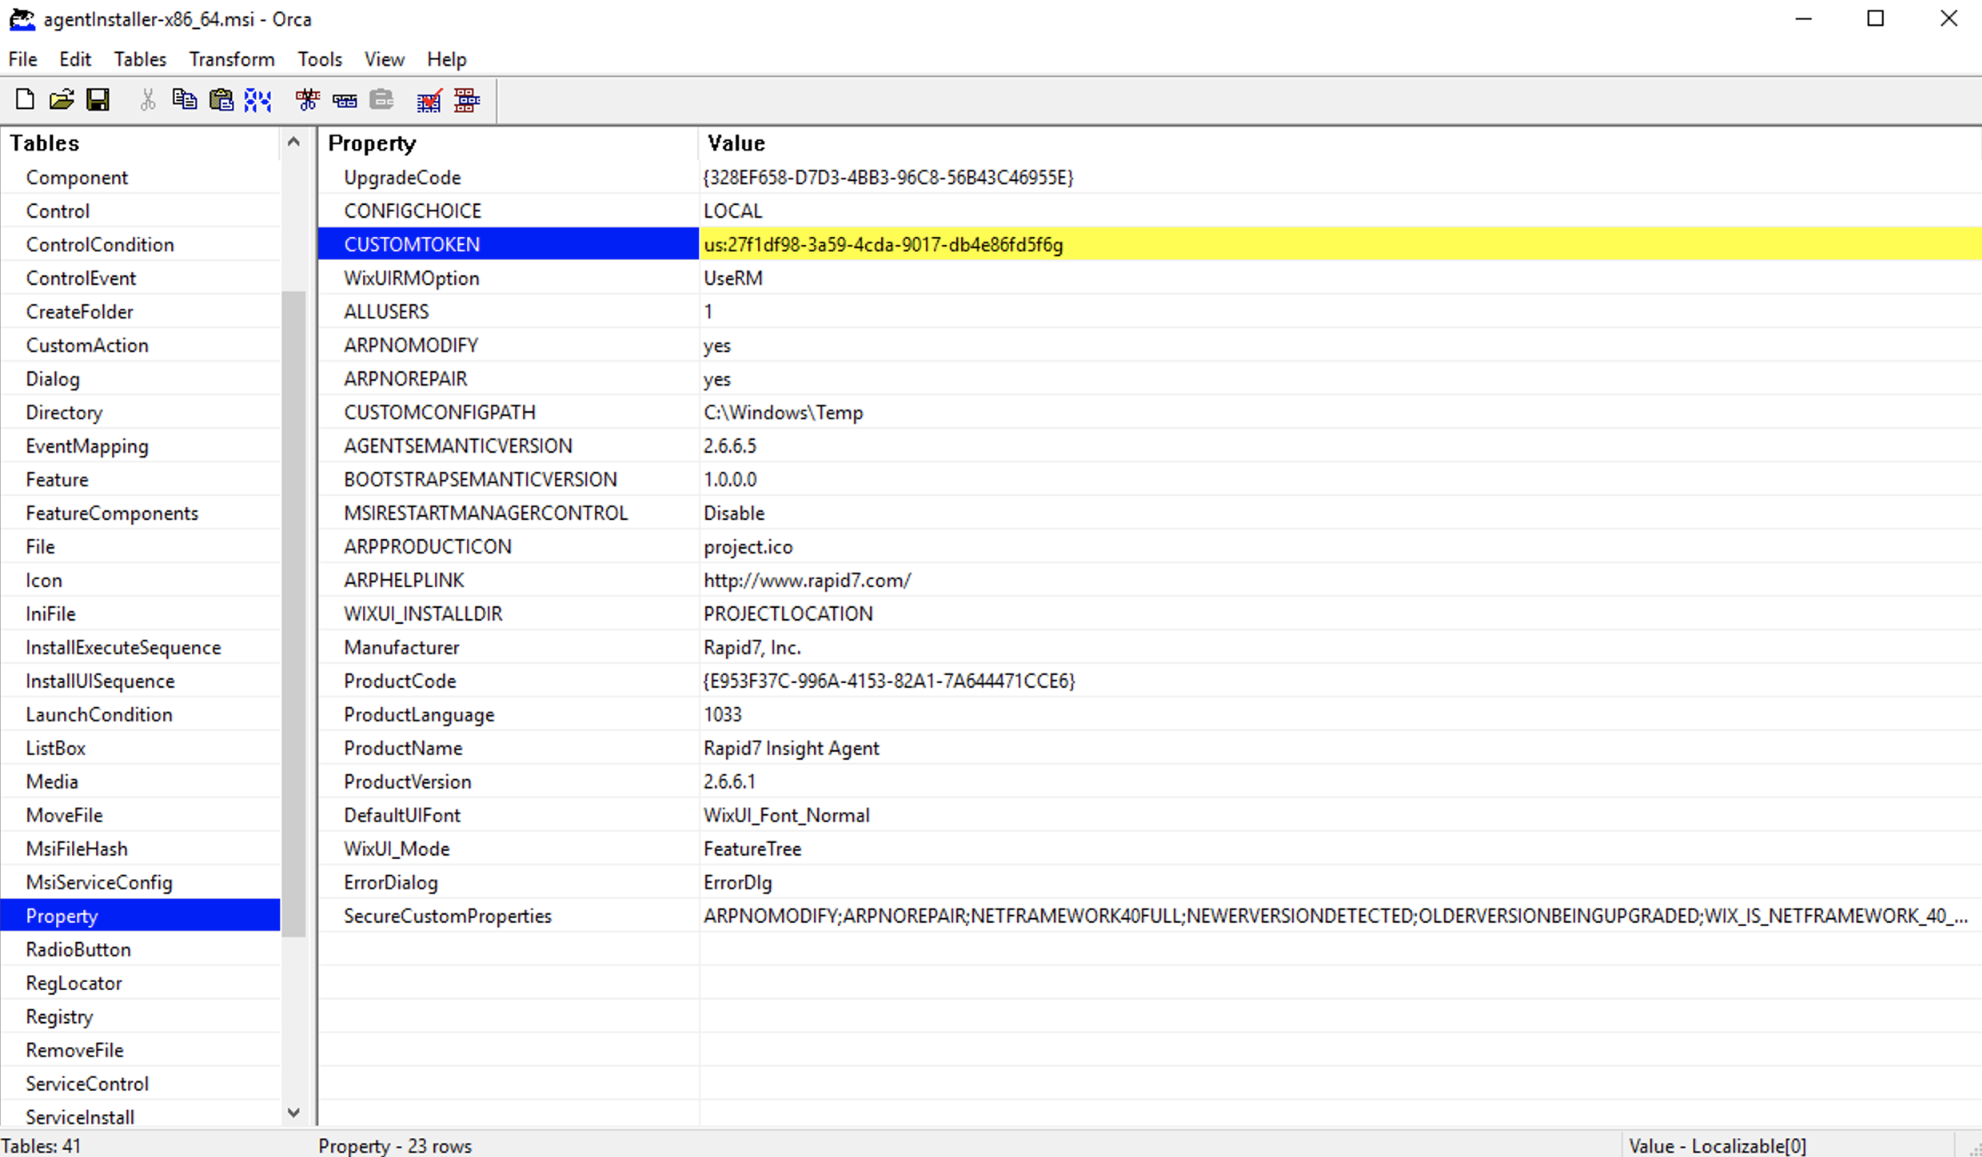Click the Validate checkmark icon
Viewport: 1982px width, 1157px height.
(429, 100)
